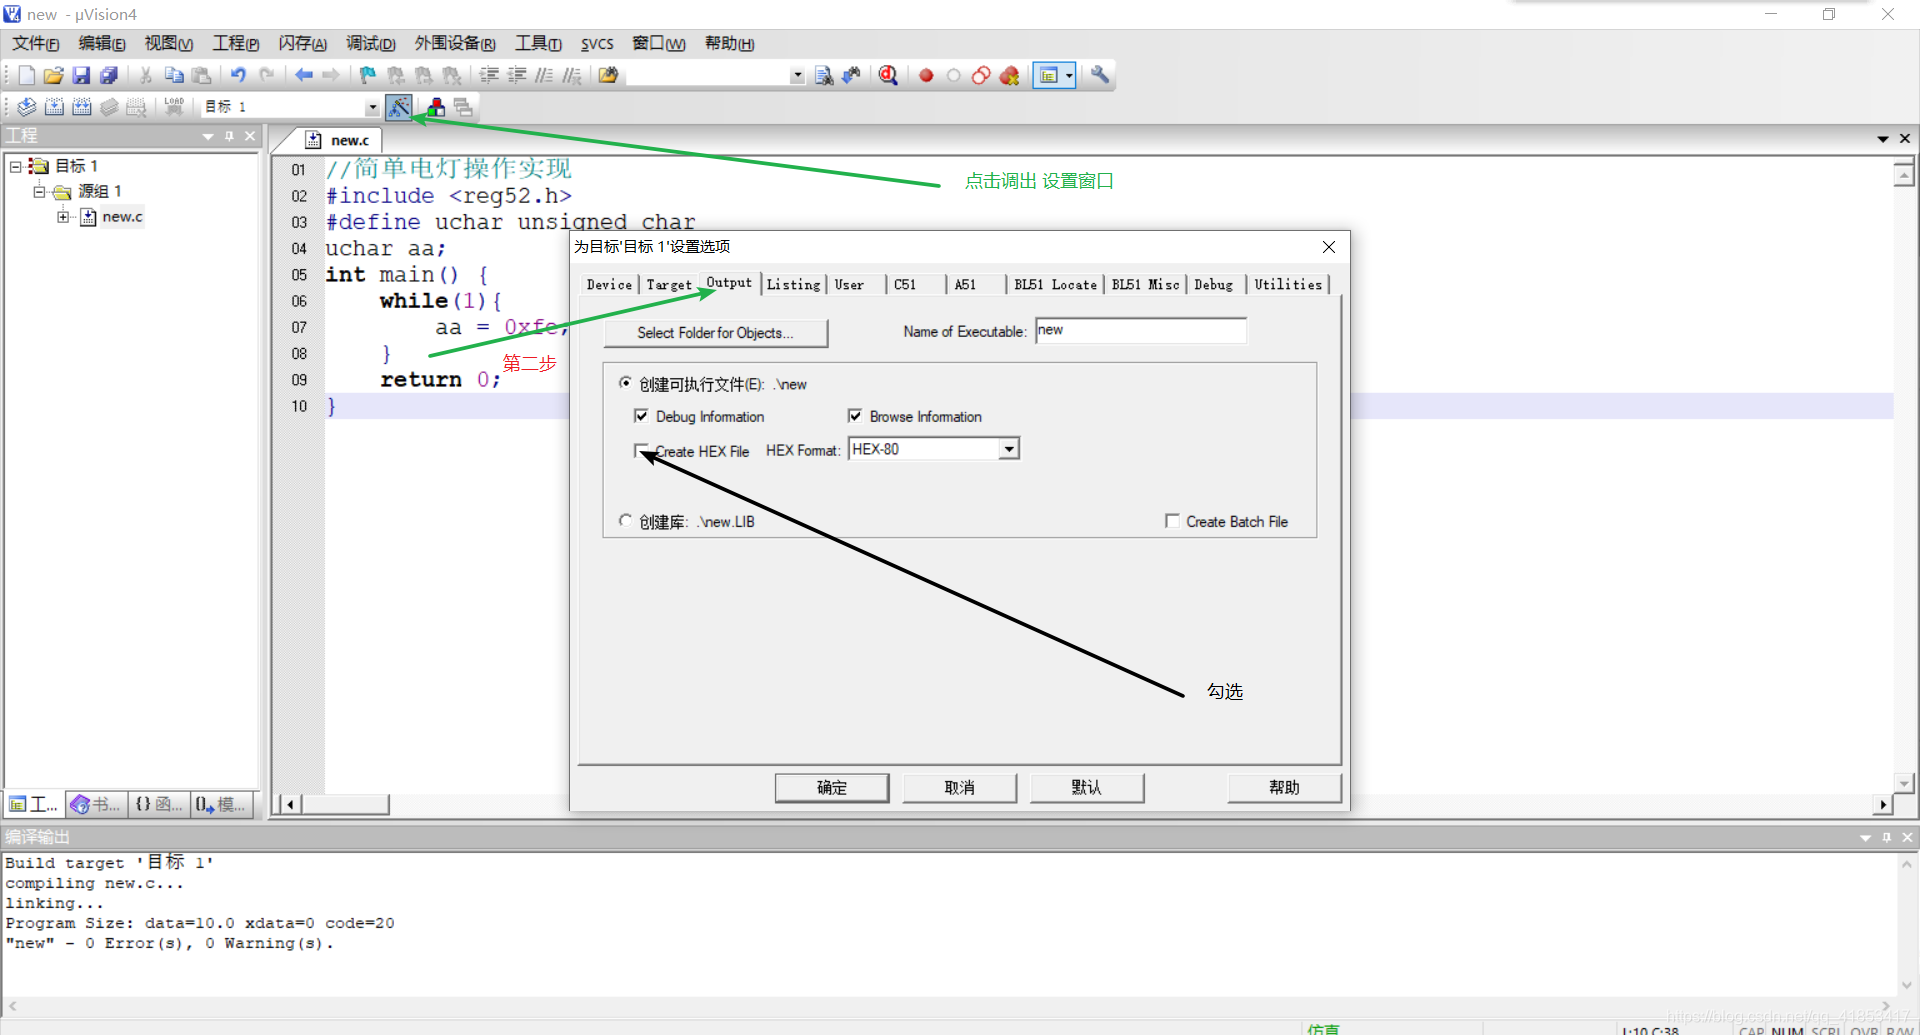Switch to the Target tab
The width and height of the screenshot is (1920, 1035).
pos(669,285)
